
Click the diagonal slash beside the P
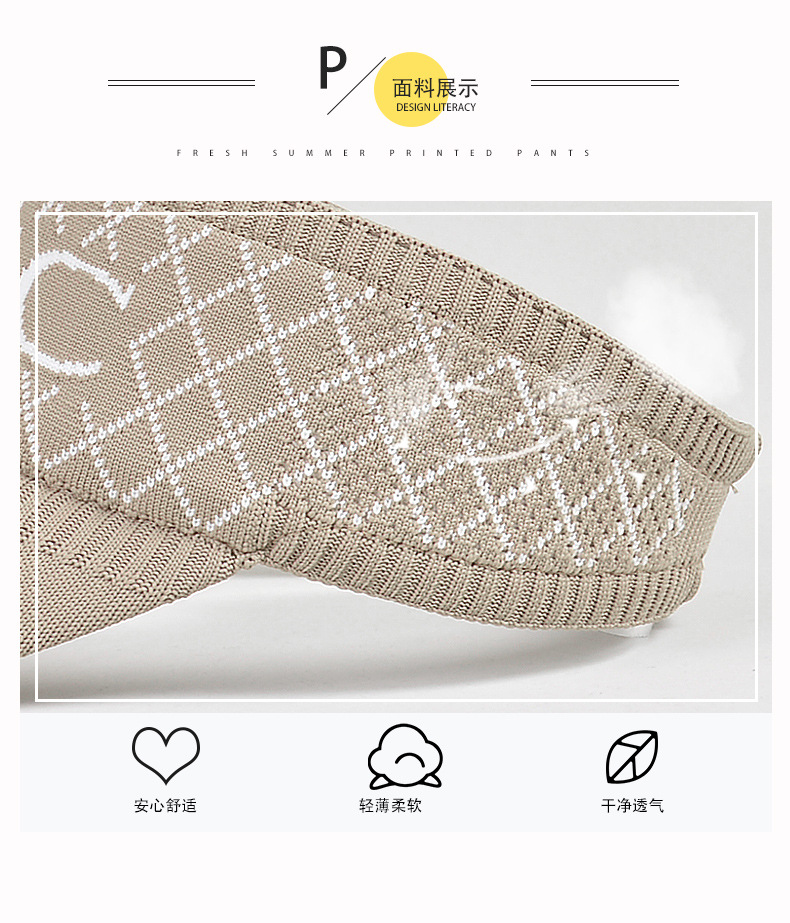coord(356,86)
